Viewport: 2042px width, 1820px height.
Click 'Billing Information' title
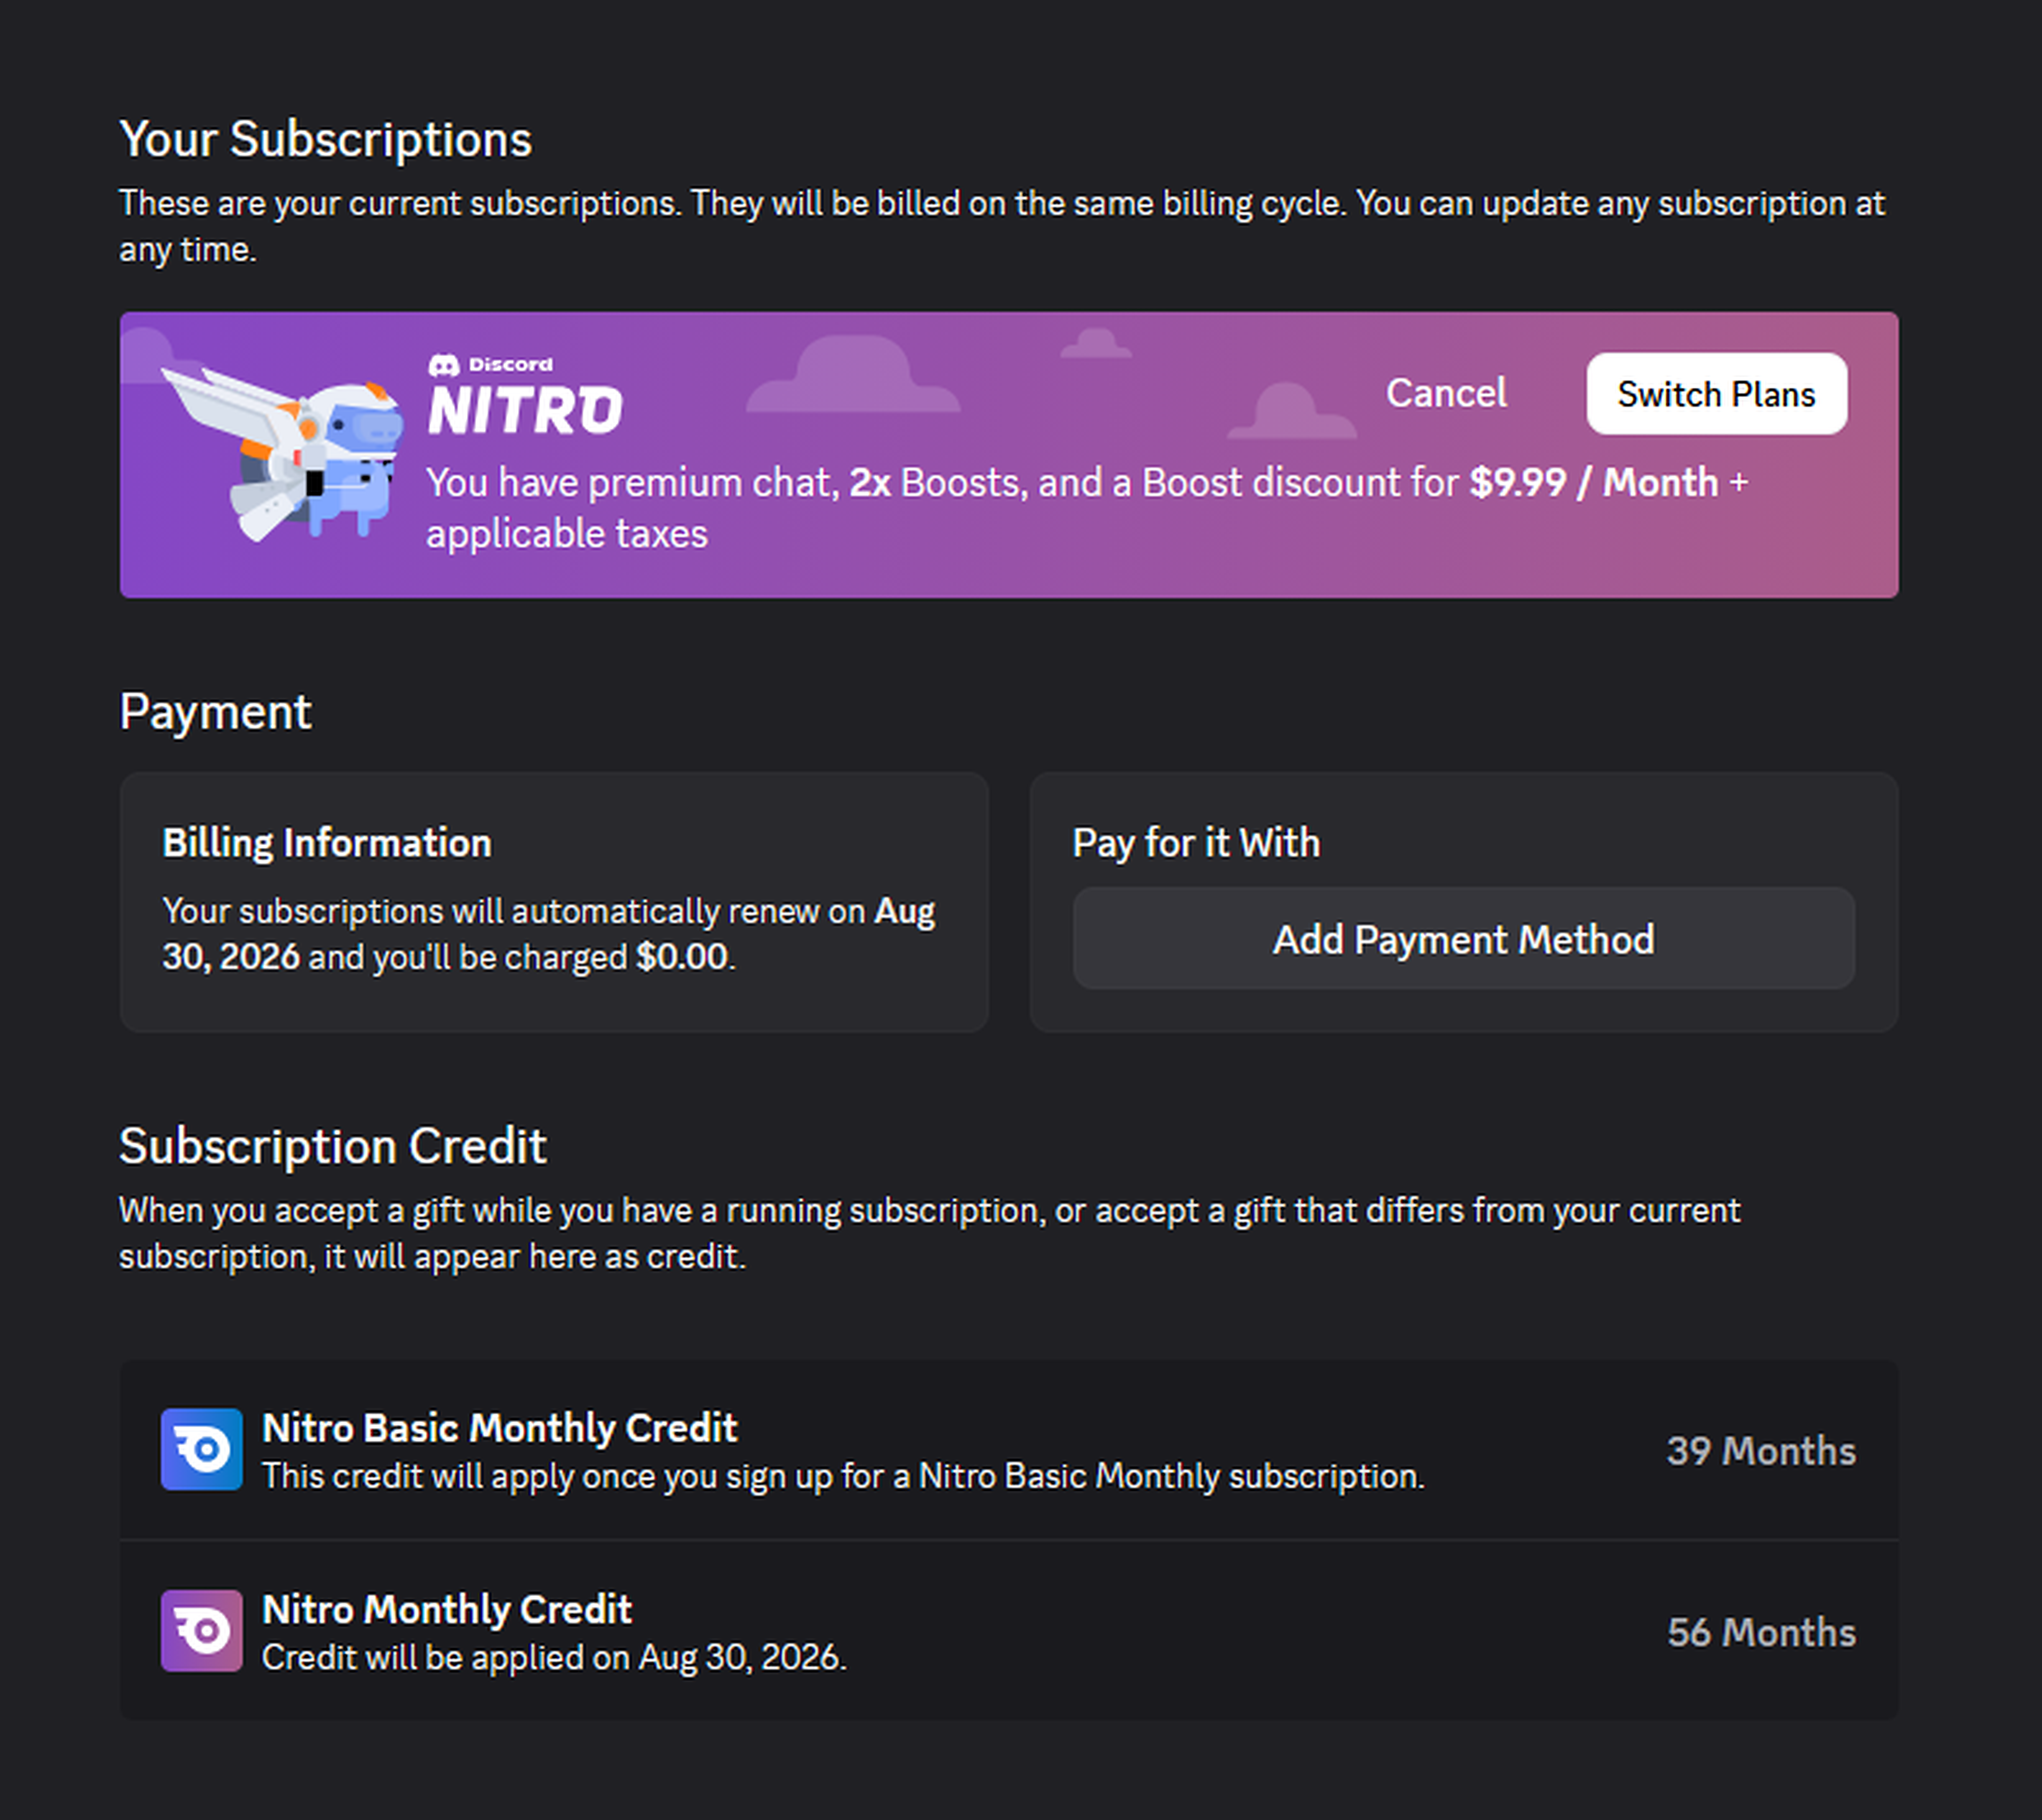click(327, 843)
